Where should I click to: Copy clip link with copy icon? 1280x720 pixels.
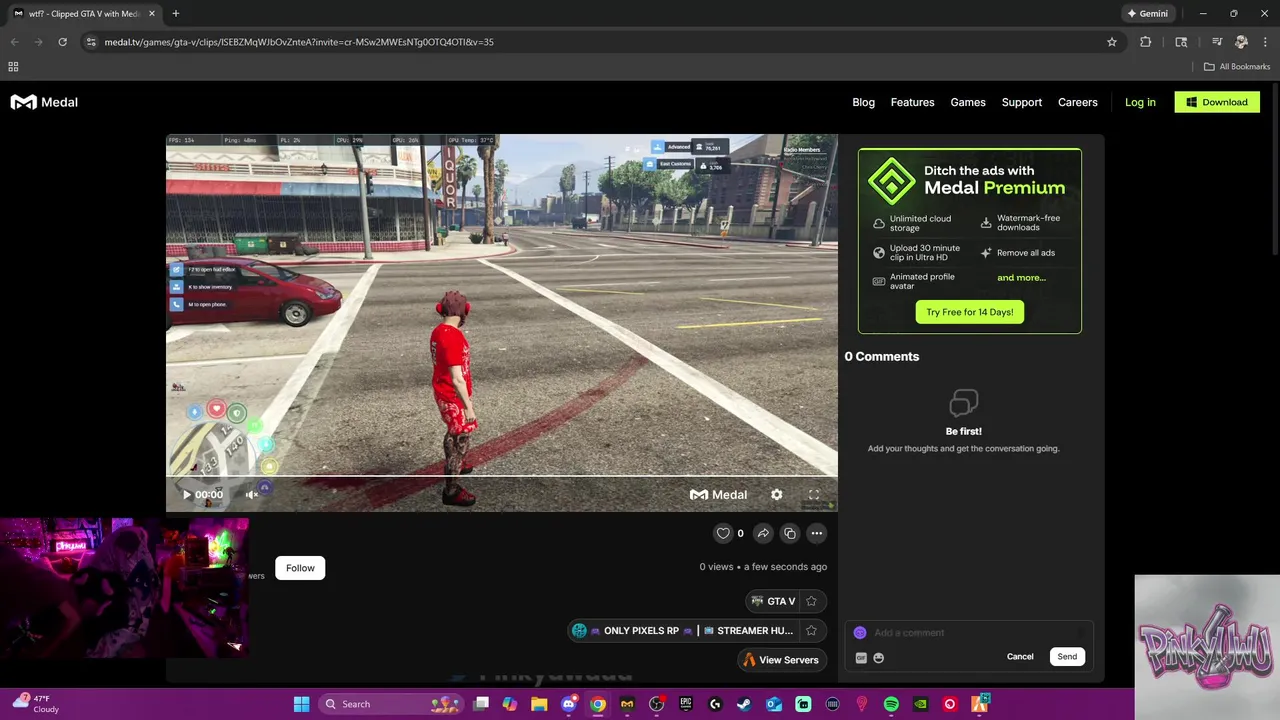[790, 533]
